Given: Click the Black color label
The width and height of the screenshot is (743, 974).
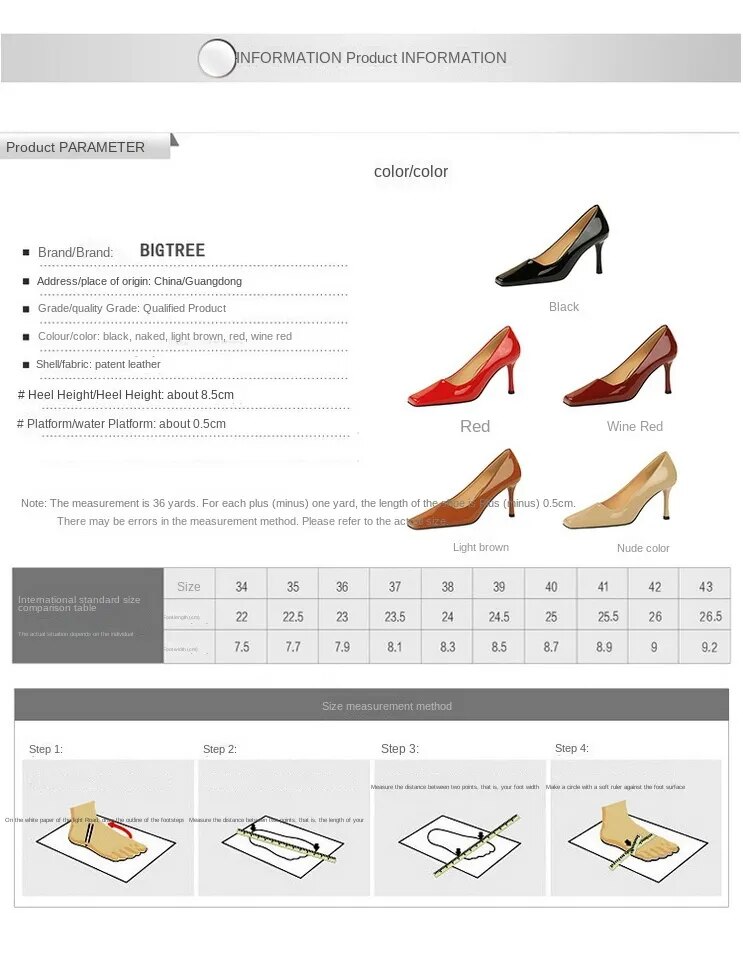Looking at the screenshot, I should tap(563, 307).
